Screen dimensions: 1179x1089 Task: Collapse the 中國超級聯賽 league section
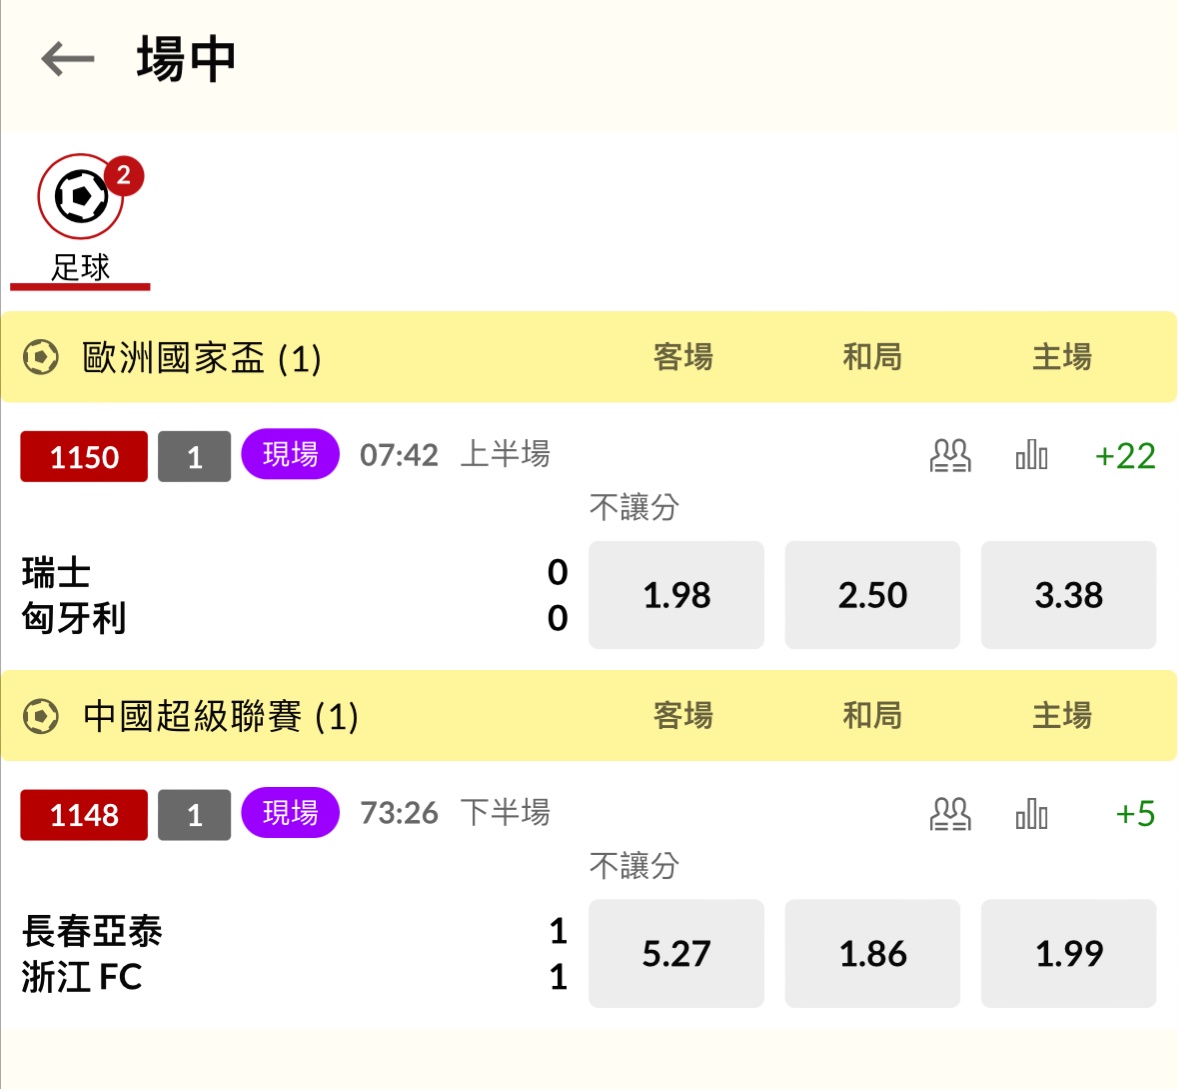click(220, 716)
